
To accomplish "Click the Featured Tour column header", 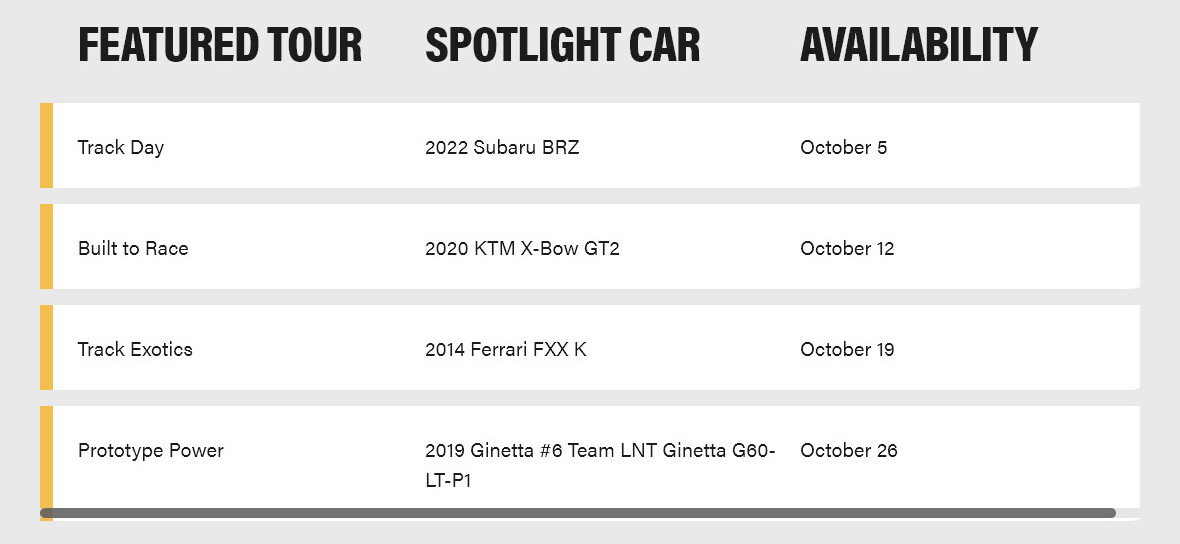I will click(x=220, y=44).
